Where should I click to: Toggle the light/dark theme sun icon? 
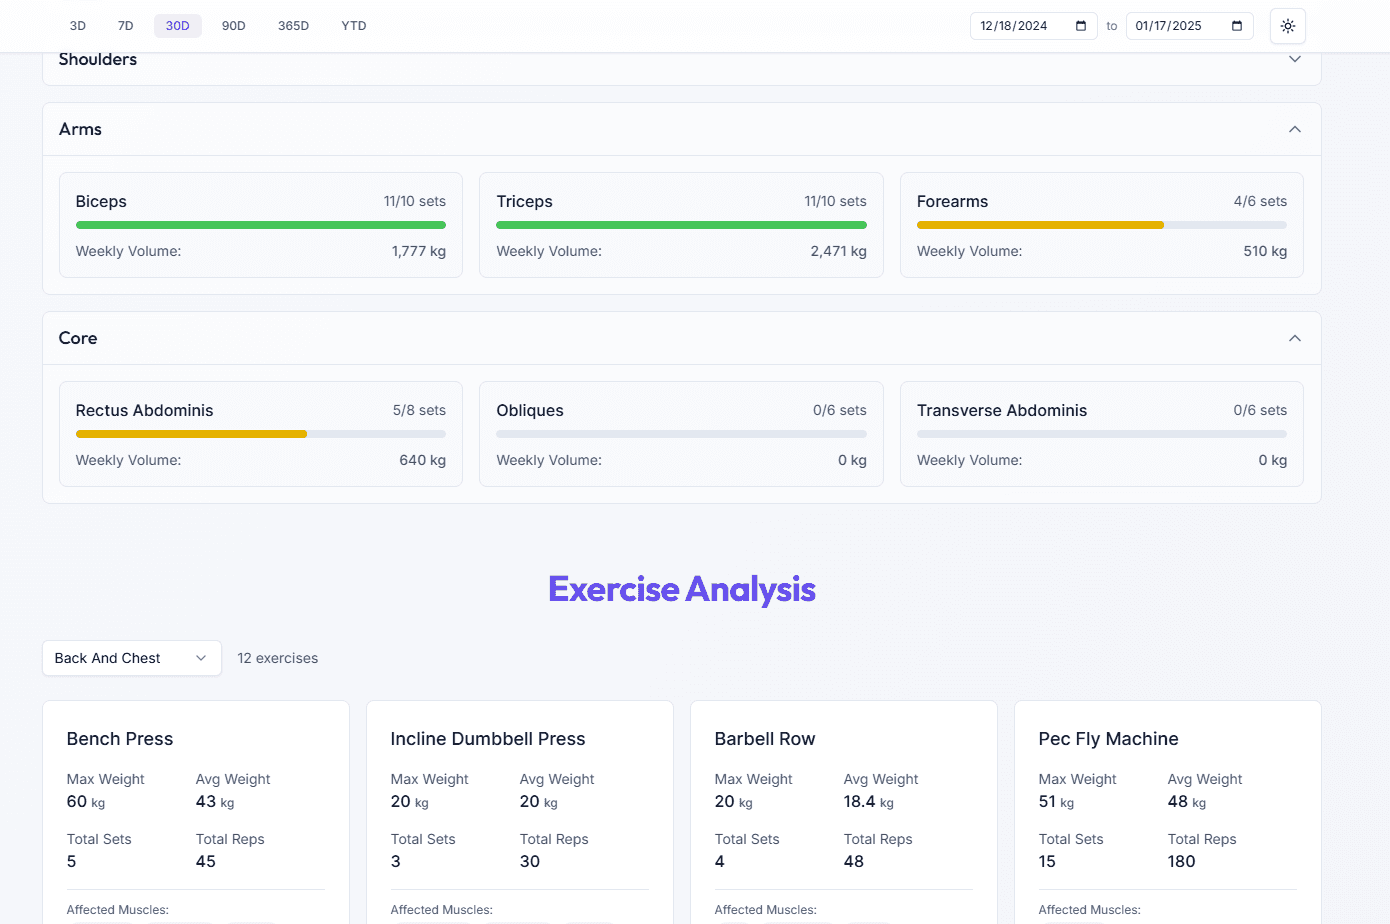click(1287, 26)
